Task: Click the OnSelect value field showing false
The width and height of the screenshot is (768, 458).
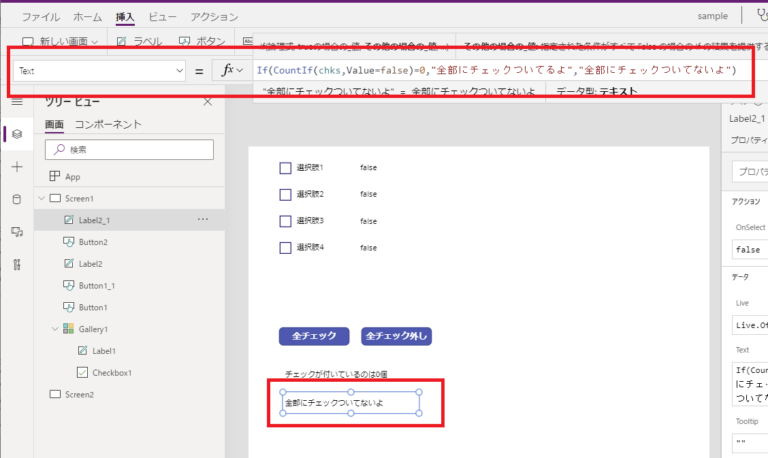Action: pyautogui.click(x=750, y=250)
